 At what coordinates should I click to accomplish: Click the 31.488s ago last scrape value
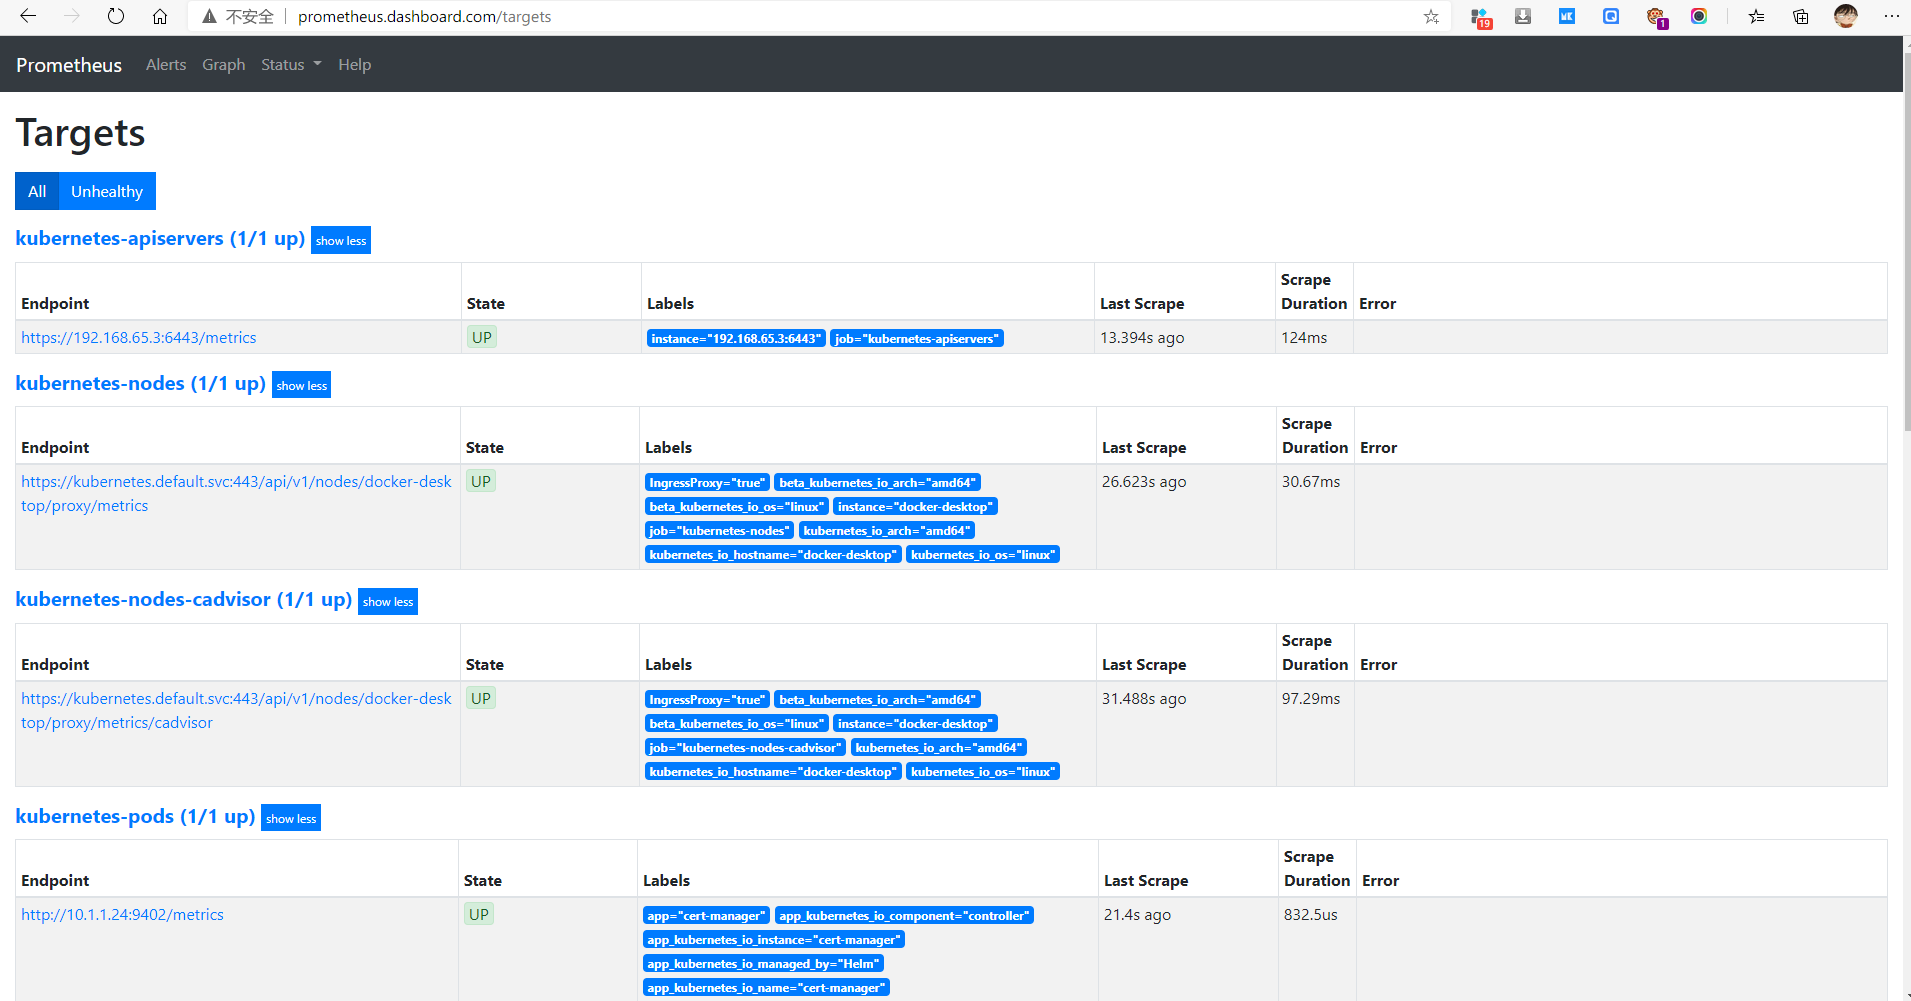coord(1144,699)
